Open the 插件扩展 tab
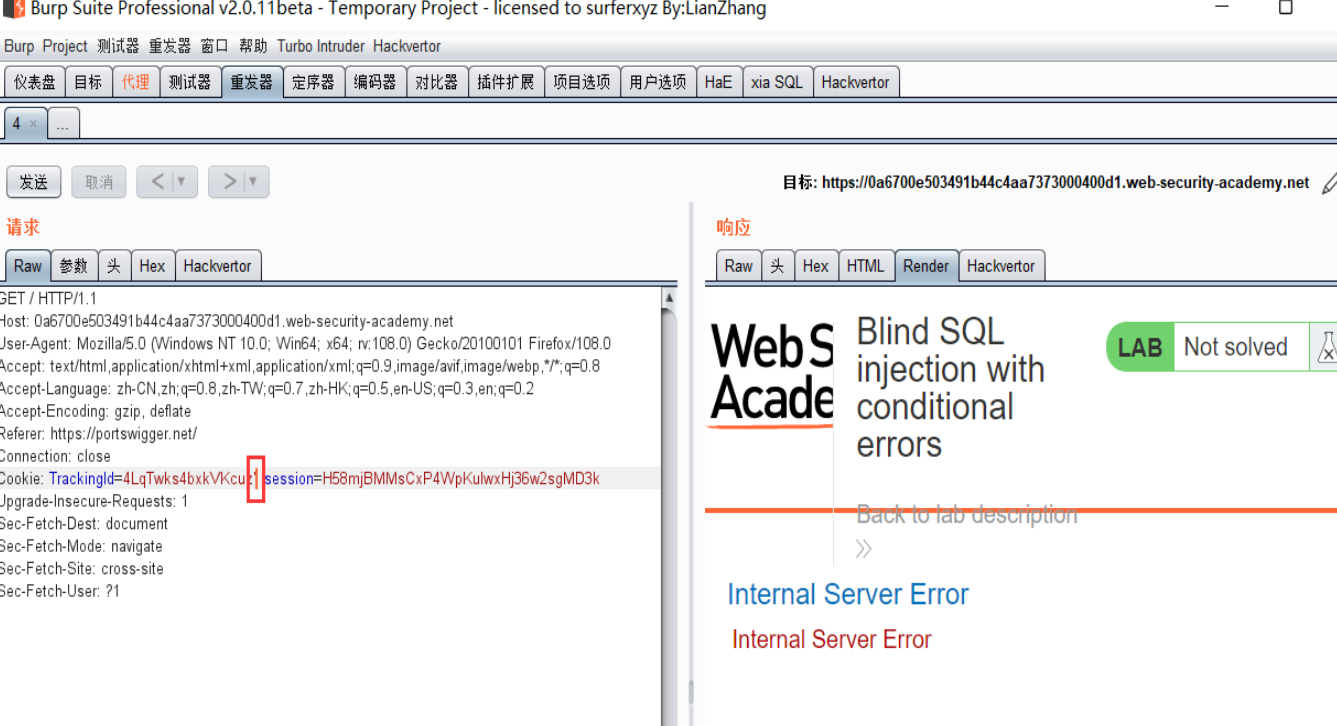The height and width of the screenshot is (726, 1337). click(506, 82)
